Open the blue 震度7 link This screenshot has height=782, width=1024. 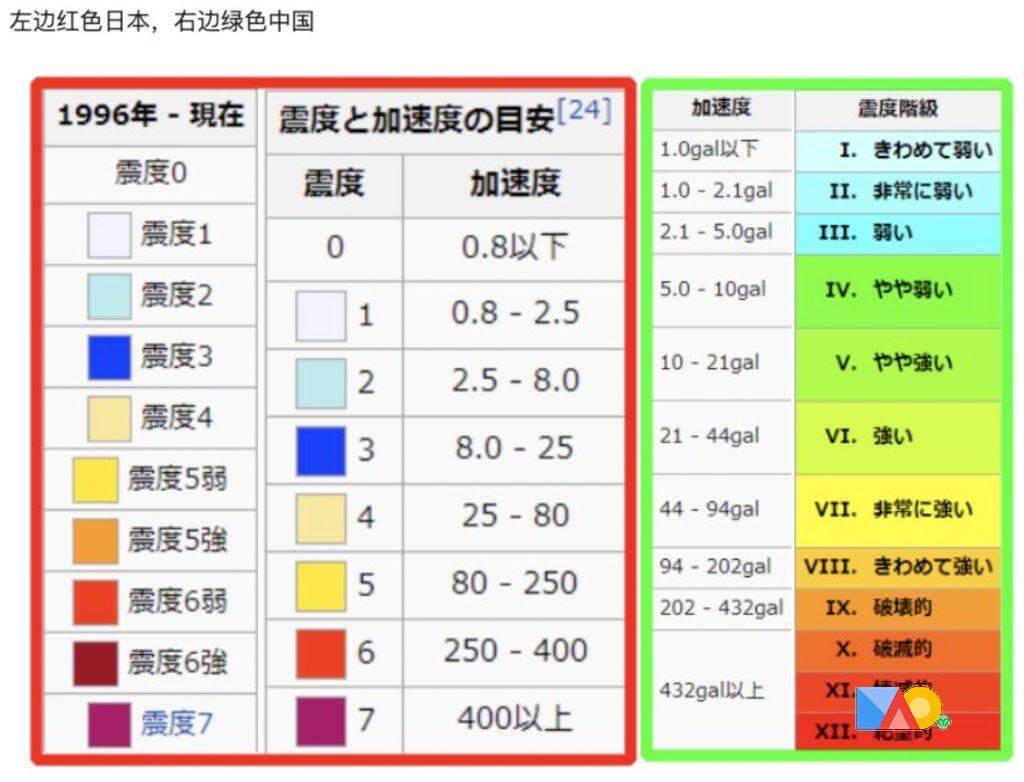pos(176,722)
